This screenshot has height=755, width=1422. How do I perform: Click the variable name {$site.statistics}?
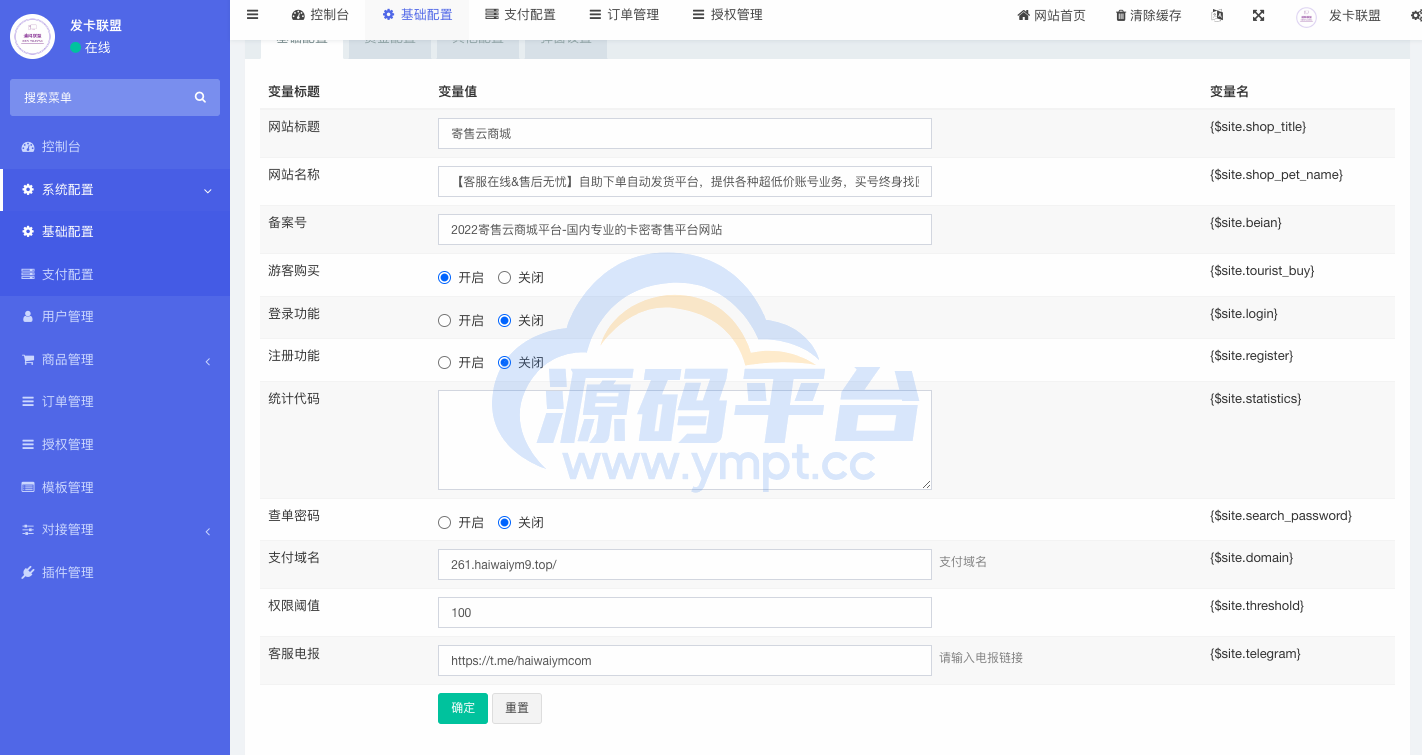[x=1256, y=399]
